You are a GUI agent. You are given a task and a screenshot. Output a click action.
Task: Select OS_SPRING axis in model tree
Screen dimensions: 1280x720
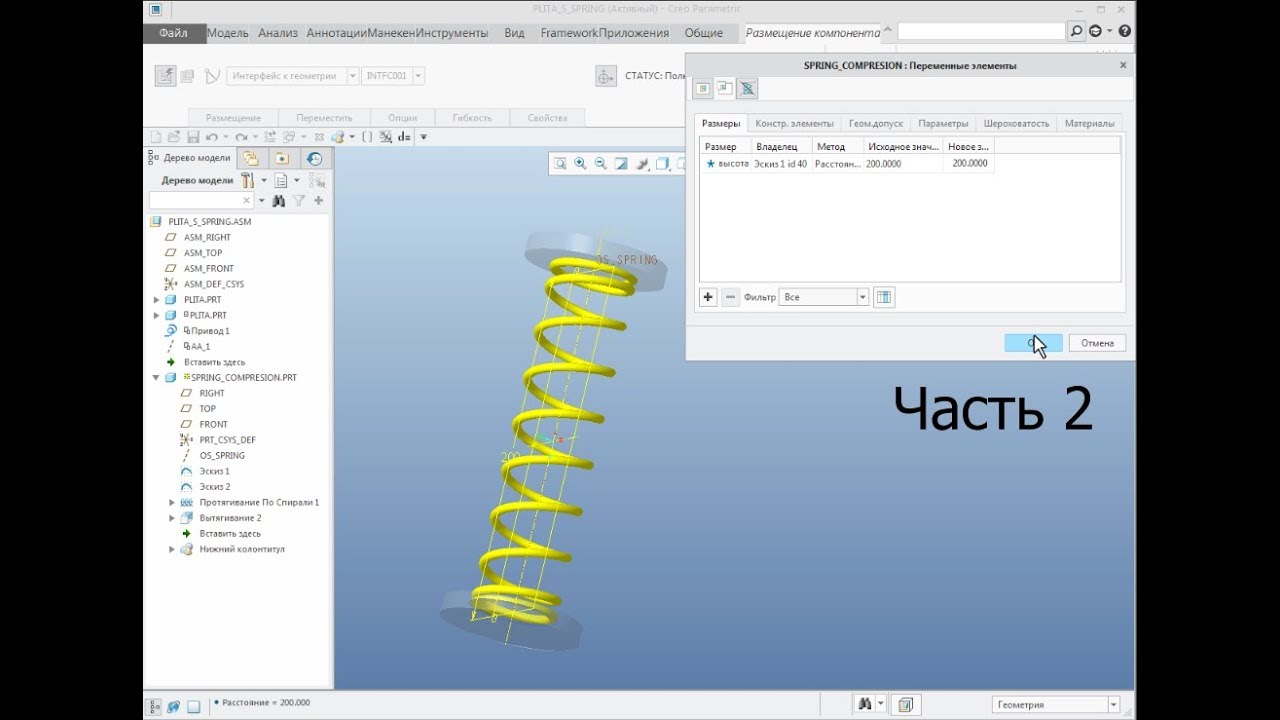click(221, 456)
